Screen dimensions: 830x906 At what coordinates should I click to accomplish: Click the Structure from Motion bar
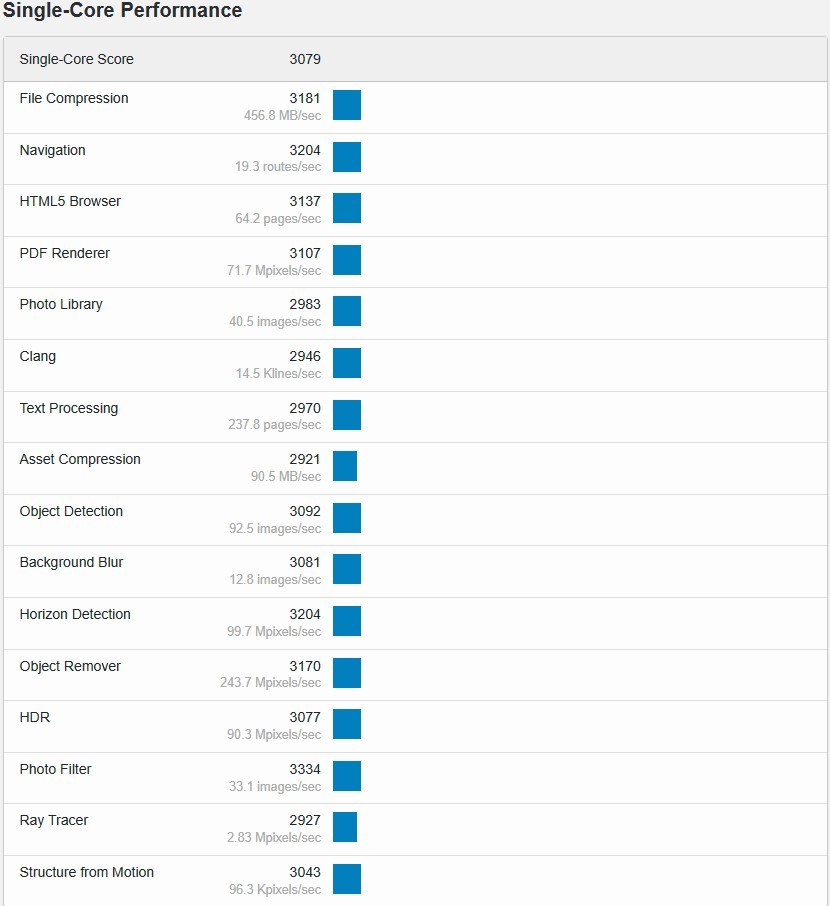tap(347, 879)
